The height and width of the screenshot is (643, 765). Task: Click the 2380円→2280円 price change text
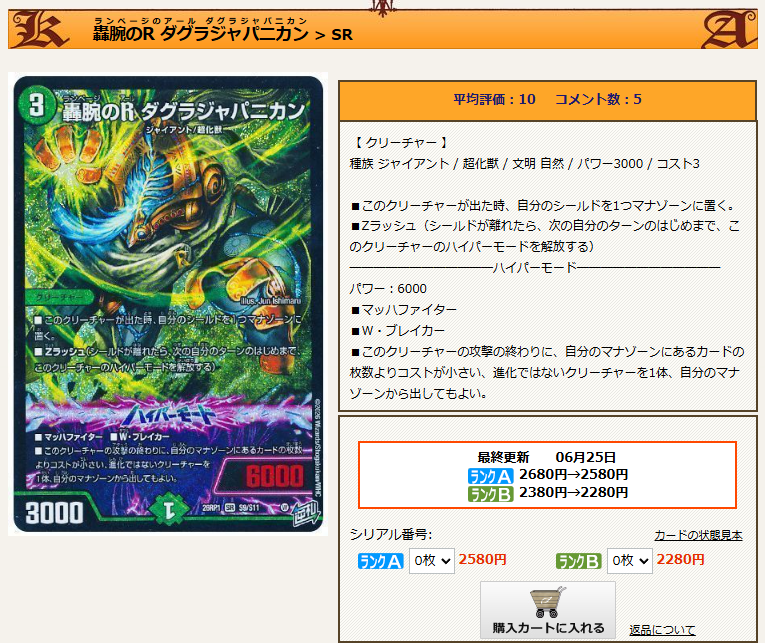573,492
